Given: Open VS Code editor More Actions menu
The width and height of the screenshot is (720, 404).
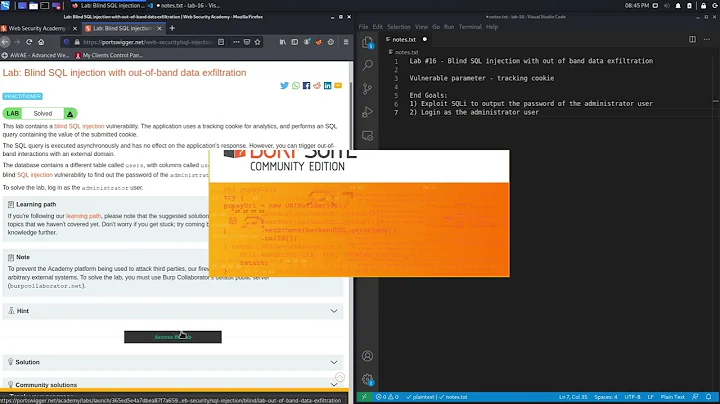Looking at the screenshot, I should coord(707,39).
